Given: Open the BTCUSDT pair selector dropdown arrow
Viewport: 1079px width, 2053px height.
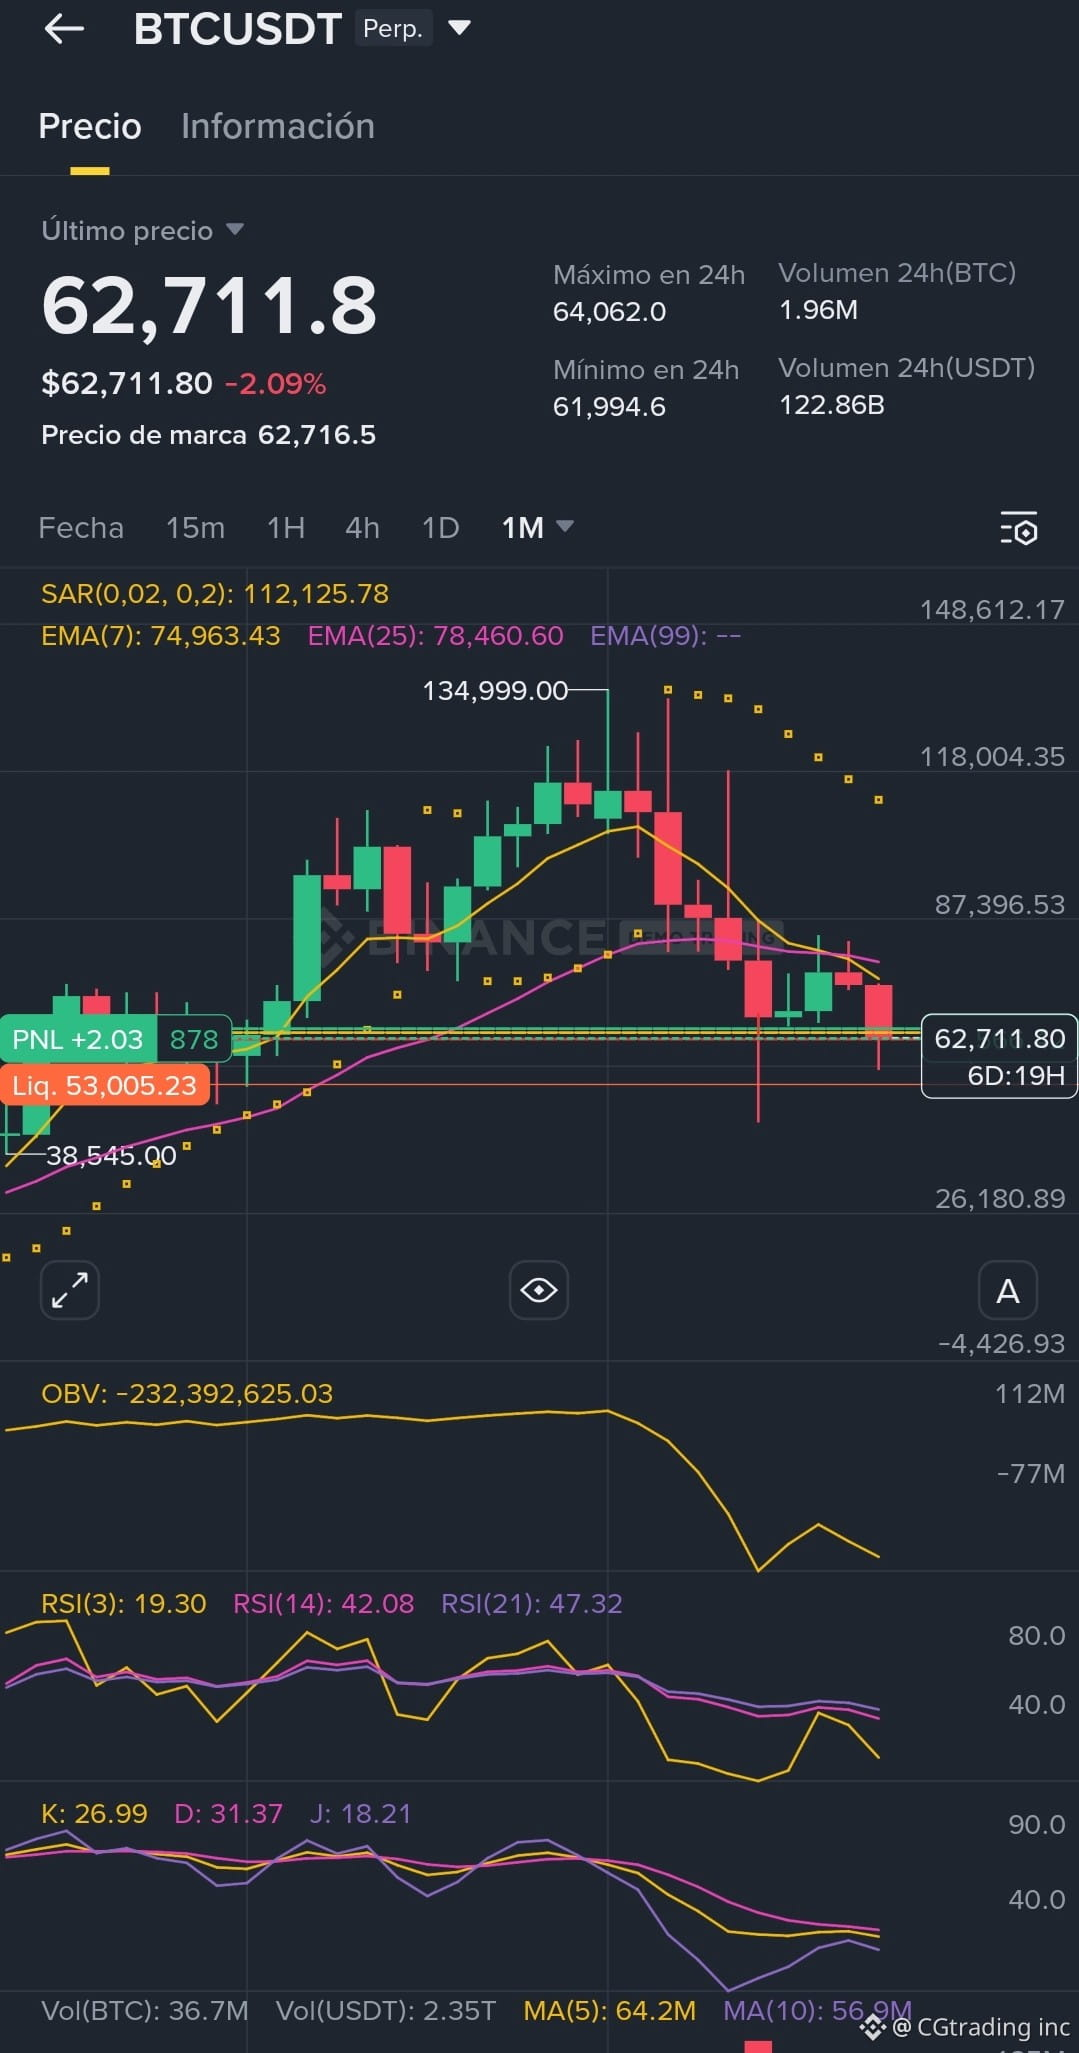Looking at the screenshot, I should tap(459, 28).
